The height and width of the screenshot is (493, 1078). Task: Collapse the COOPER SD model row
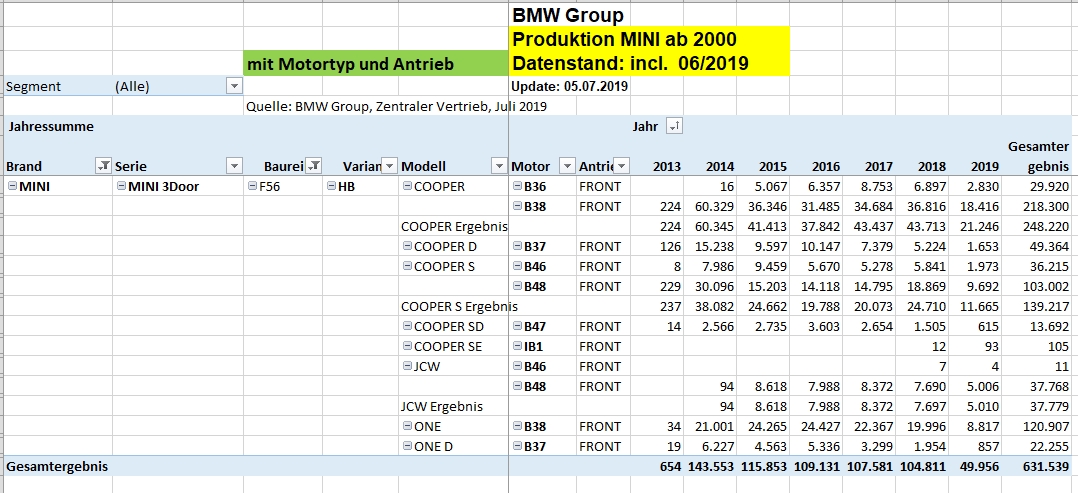tap(407, 326)
